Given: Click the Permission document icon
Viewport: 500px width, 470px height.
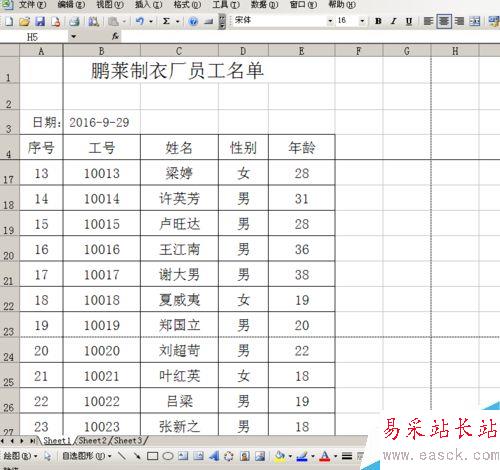Looking at the screenshot, I should [x=56, y=21].
